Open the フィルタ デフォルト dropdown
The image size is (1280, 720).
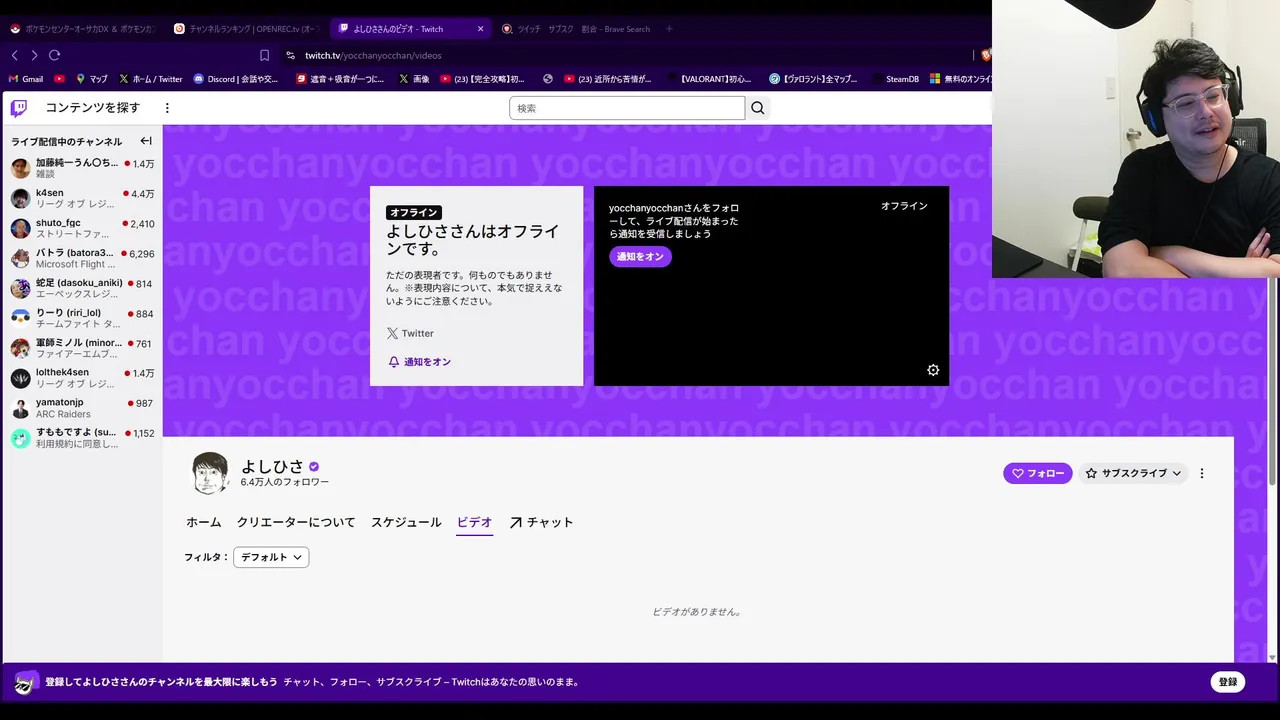tap(271, 557)
